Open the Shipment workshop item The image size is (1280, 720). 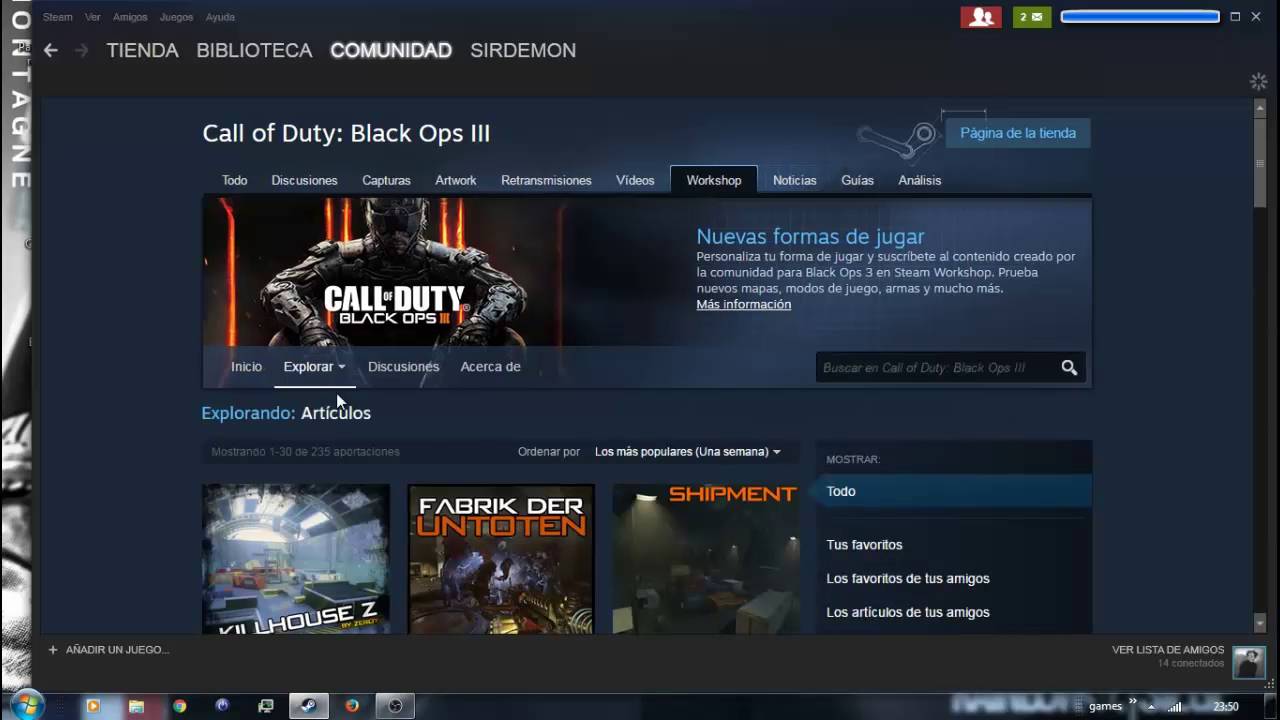click(x=706, y=559)
